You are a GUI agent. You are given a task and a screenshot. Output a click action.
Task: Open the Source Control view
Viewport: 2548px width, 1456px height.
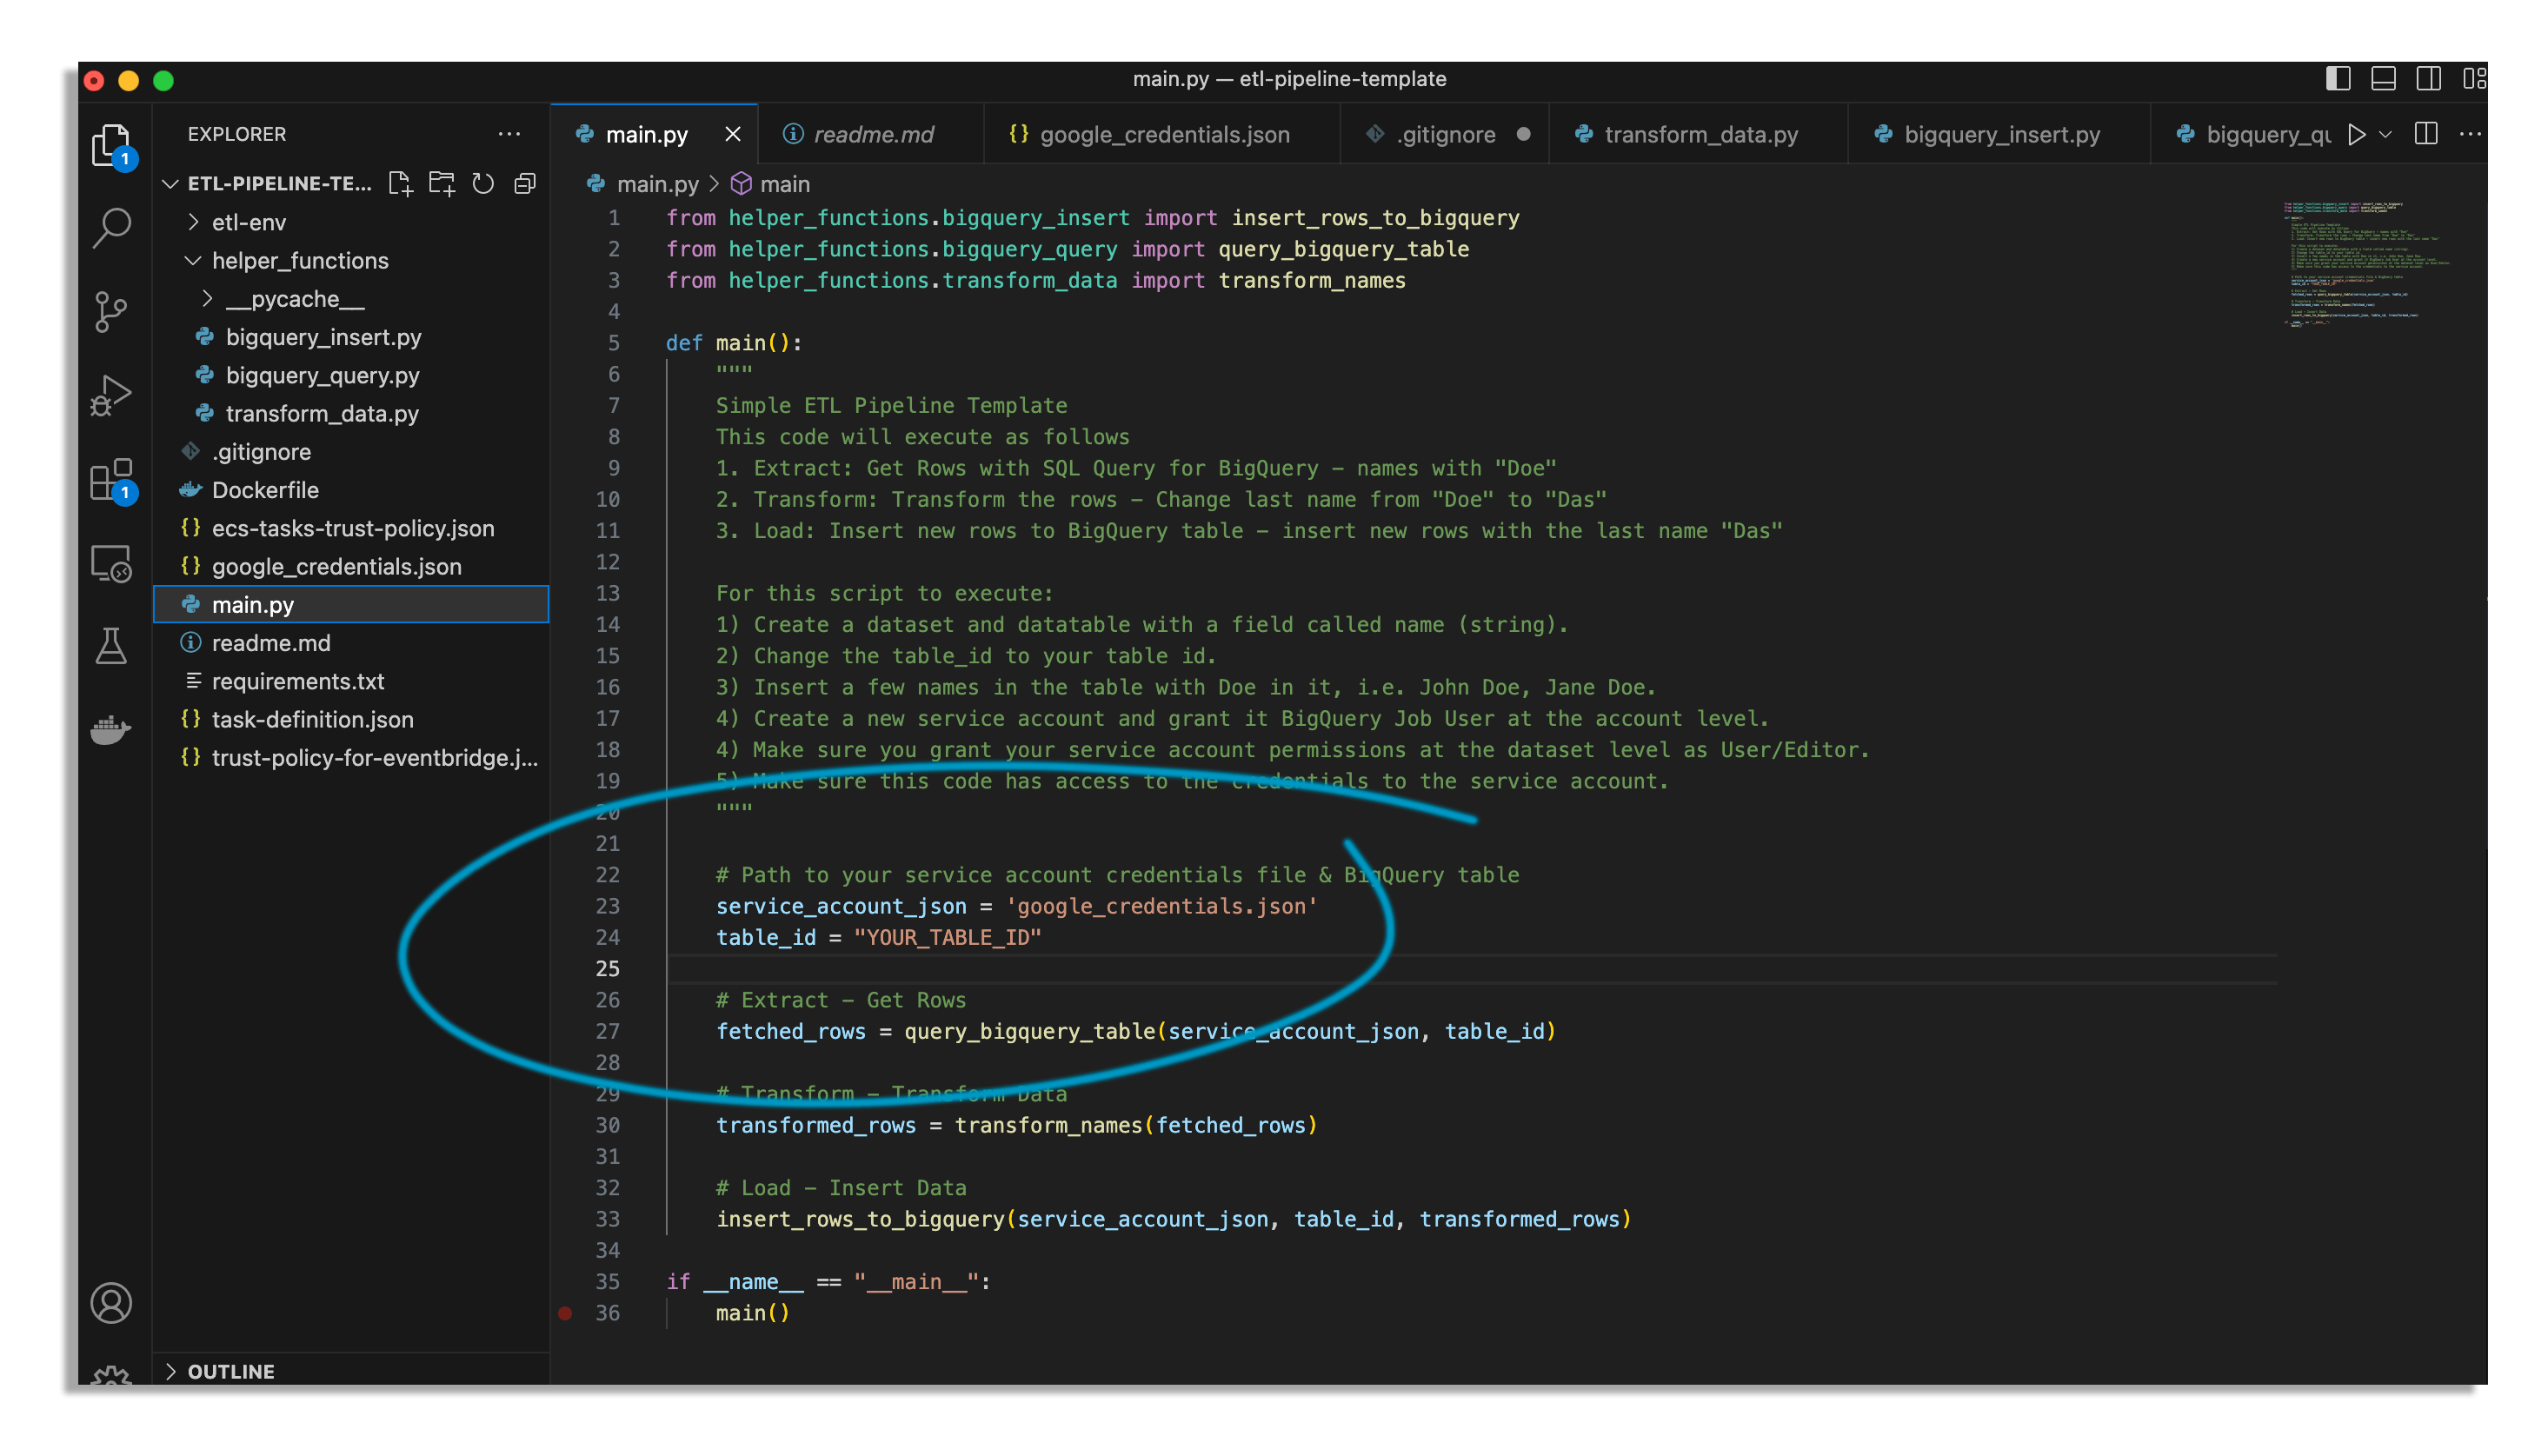111,311
